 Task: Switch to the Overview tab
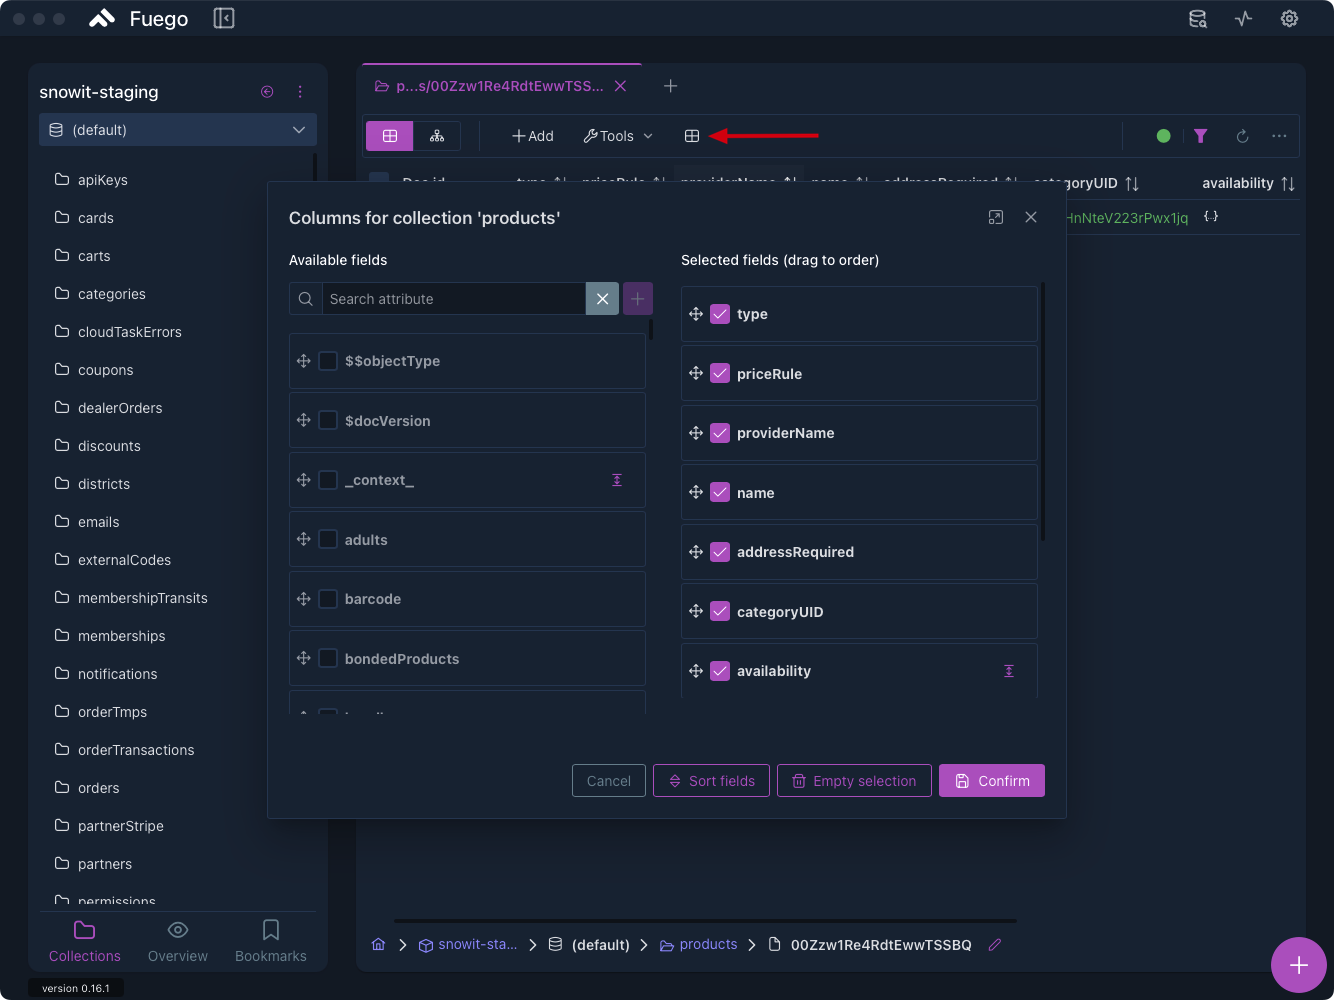pos(178,942)
